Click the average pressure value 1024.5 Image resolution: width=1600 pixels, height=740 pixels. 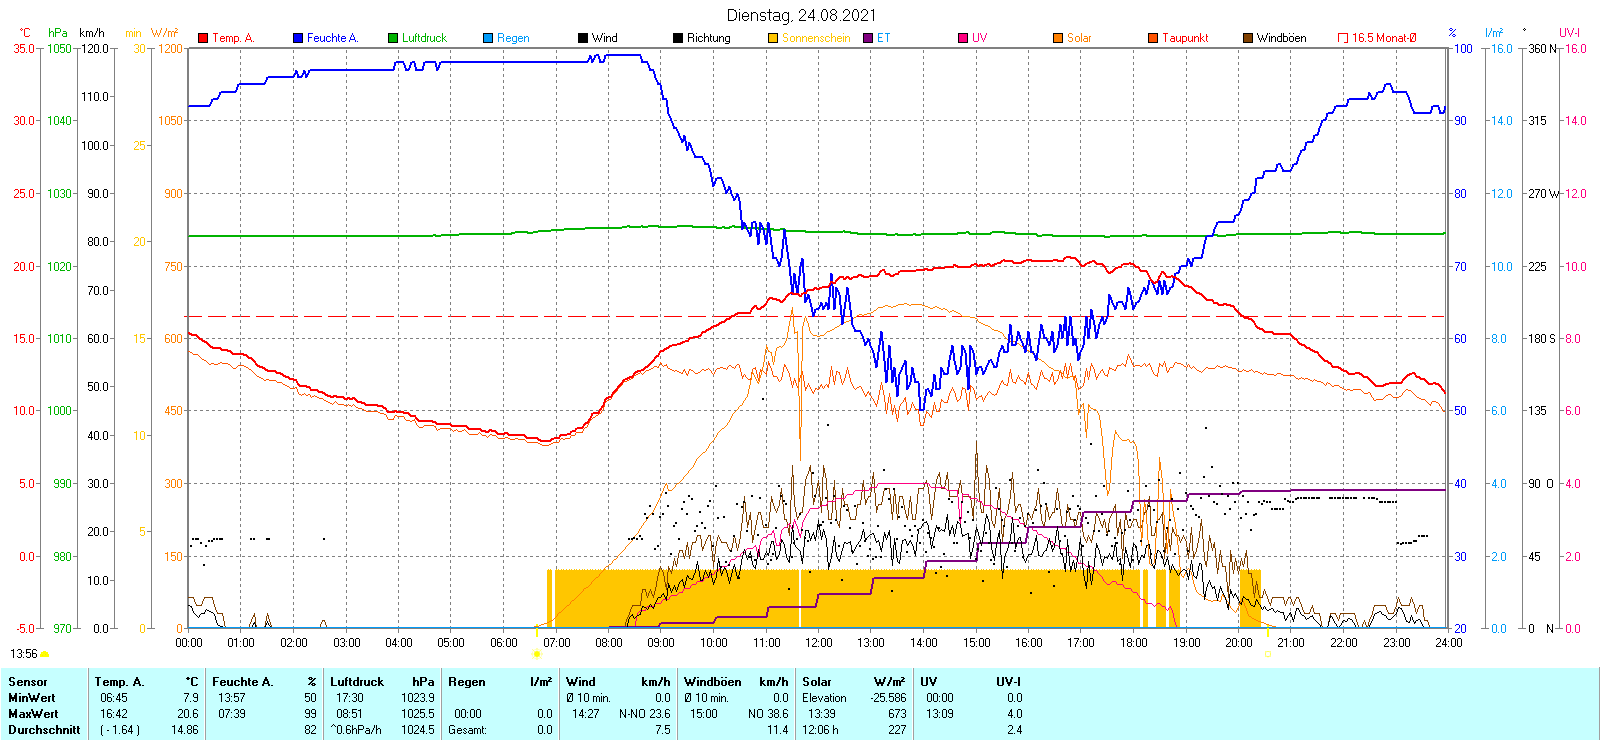[418, 730]
